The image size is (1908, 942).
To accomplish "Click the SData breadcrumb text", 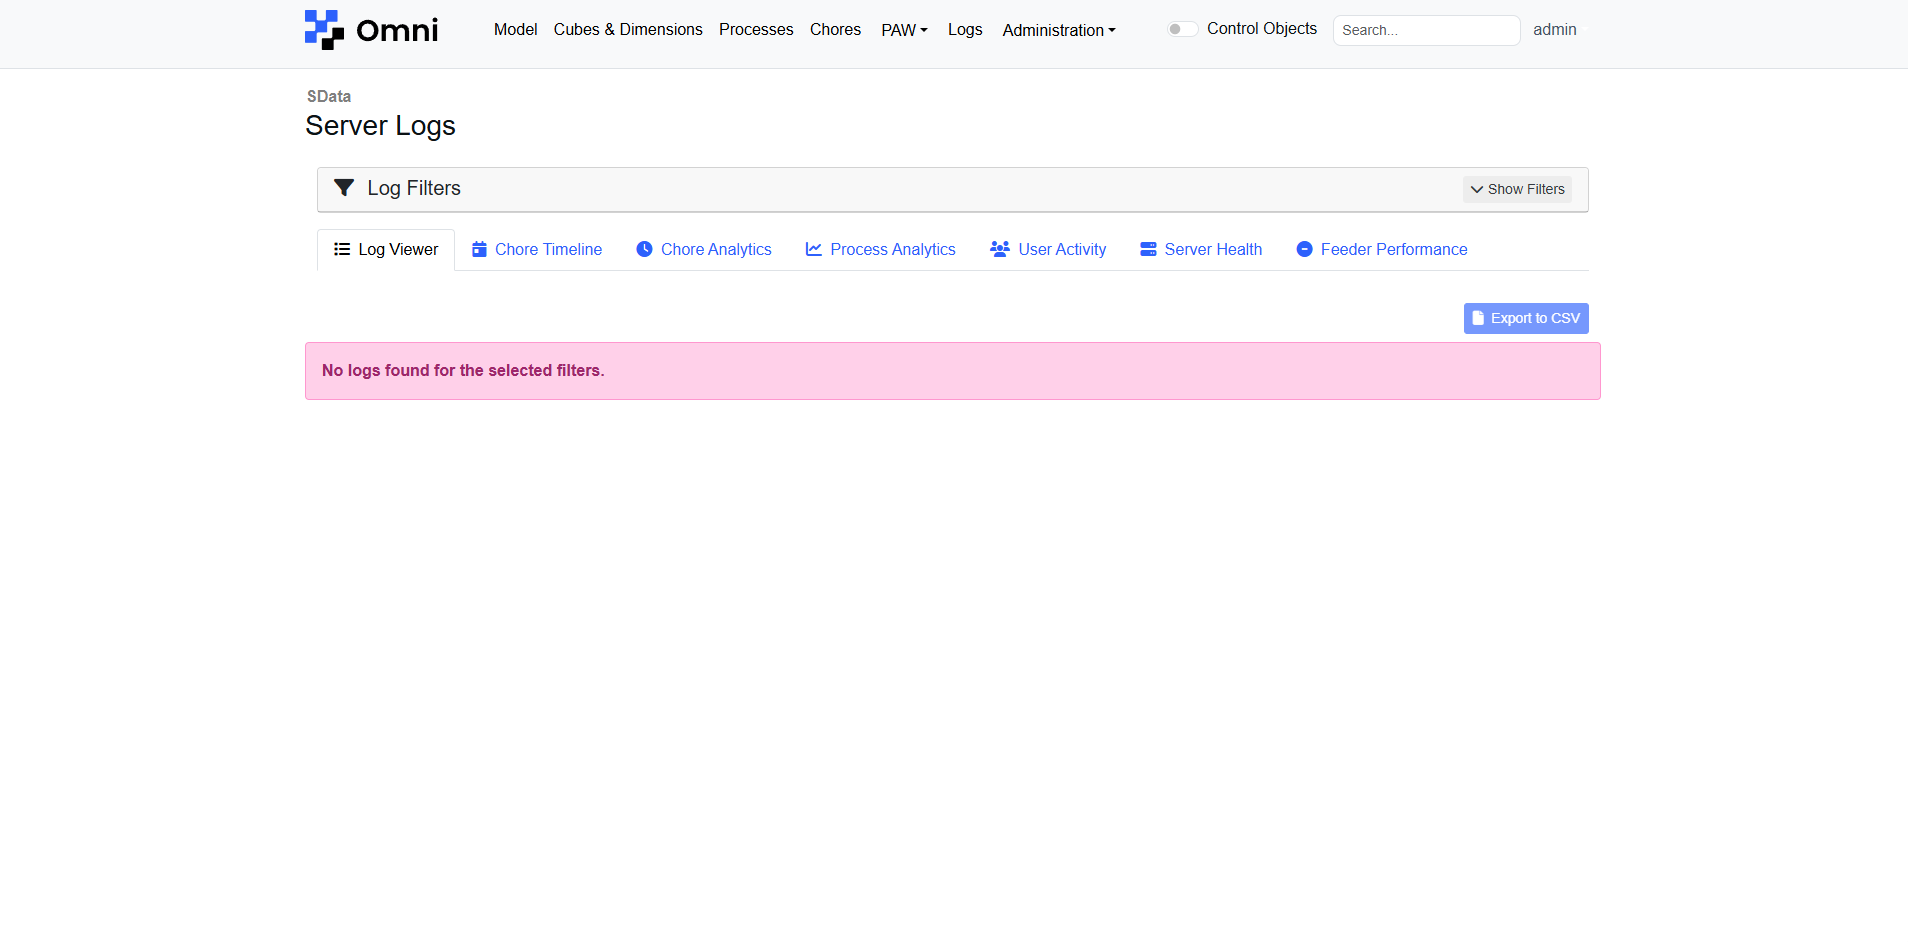I will [x=329, y=96].
